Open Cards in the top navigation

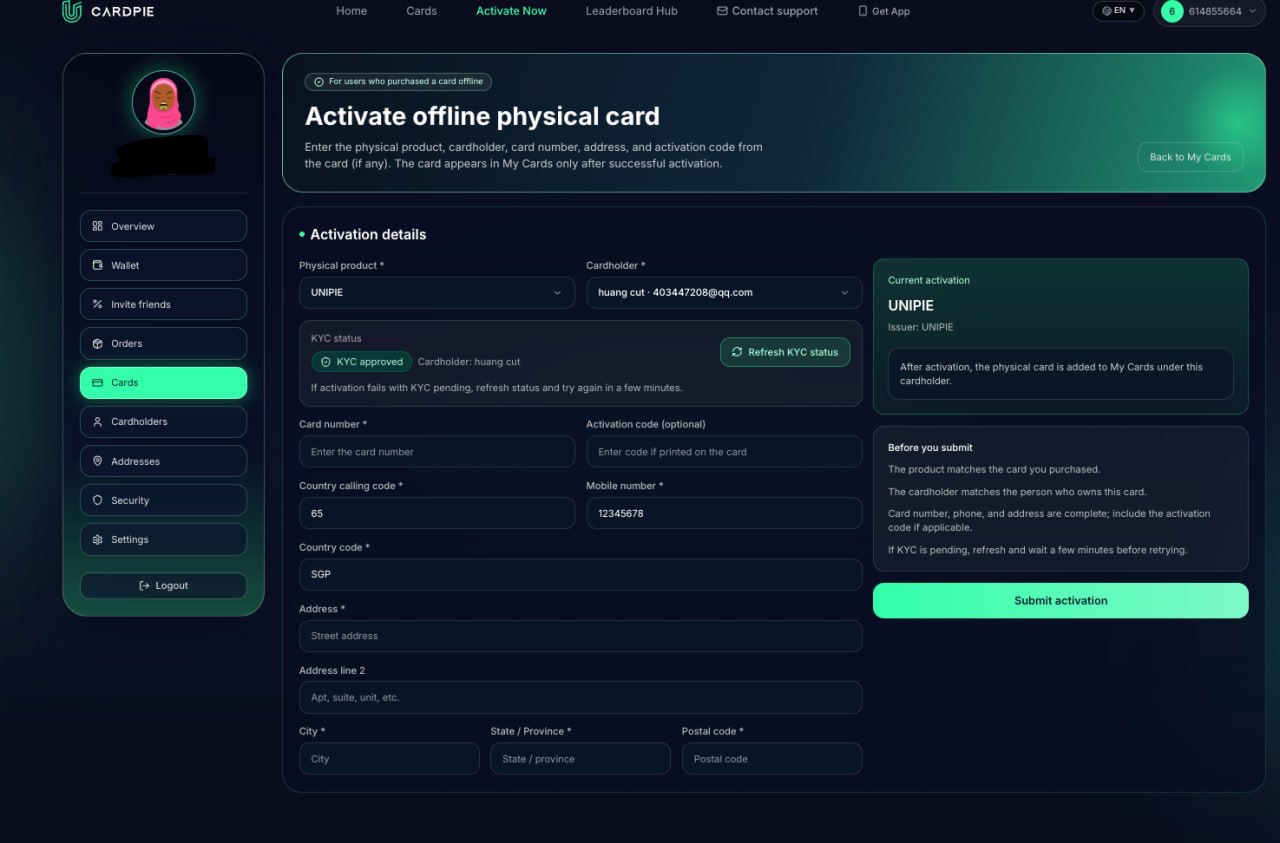click(x=421, y=11)
